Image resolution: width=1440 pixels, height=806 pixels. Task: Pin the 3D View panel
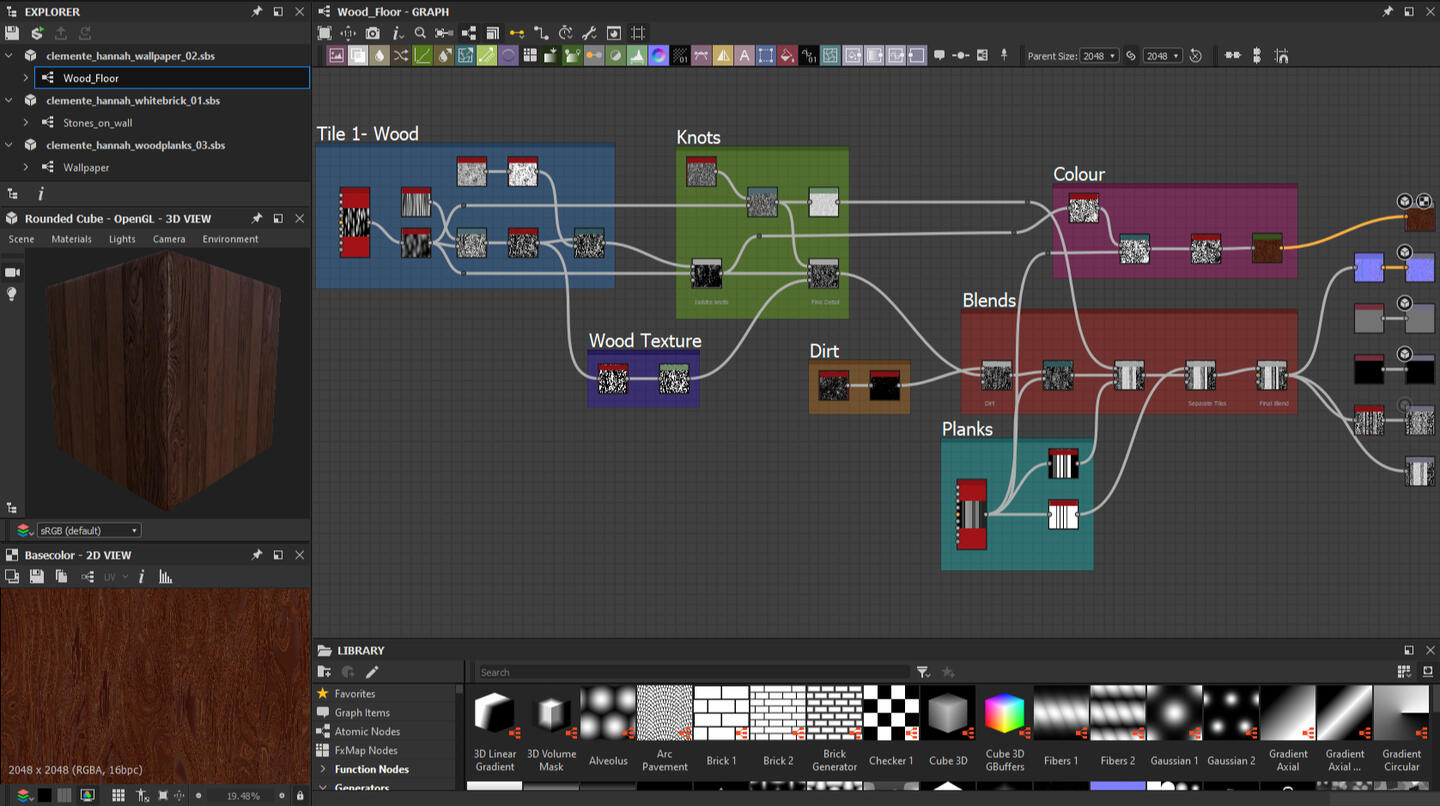[256, 219]
